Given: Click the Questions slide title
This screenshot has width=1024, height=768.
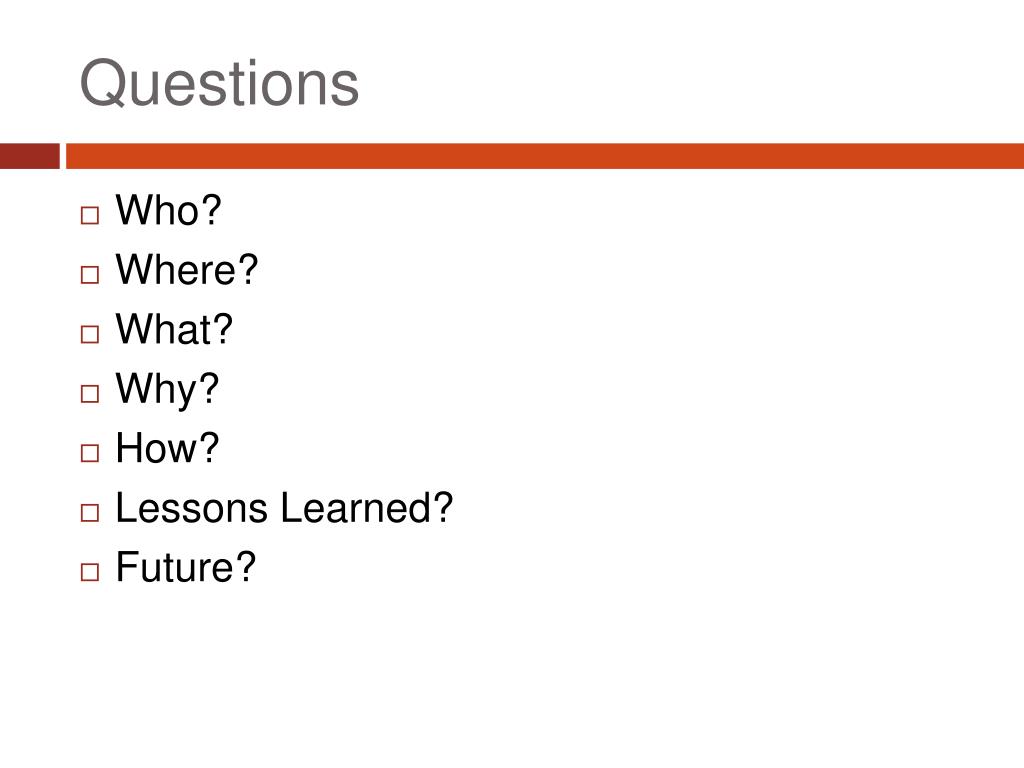Looking at the screenshot, I should [x=219, y=84].
